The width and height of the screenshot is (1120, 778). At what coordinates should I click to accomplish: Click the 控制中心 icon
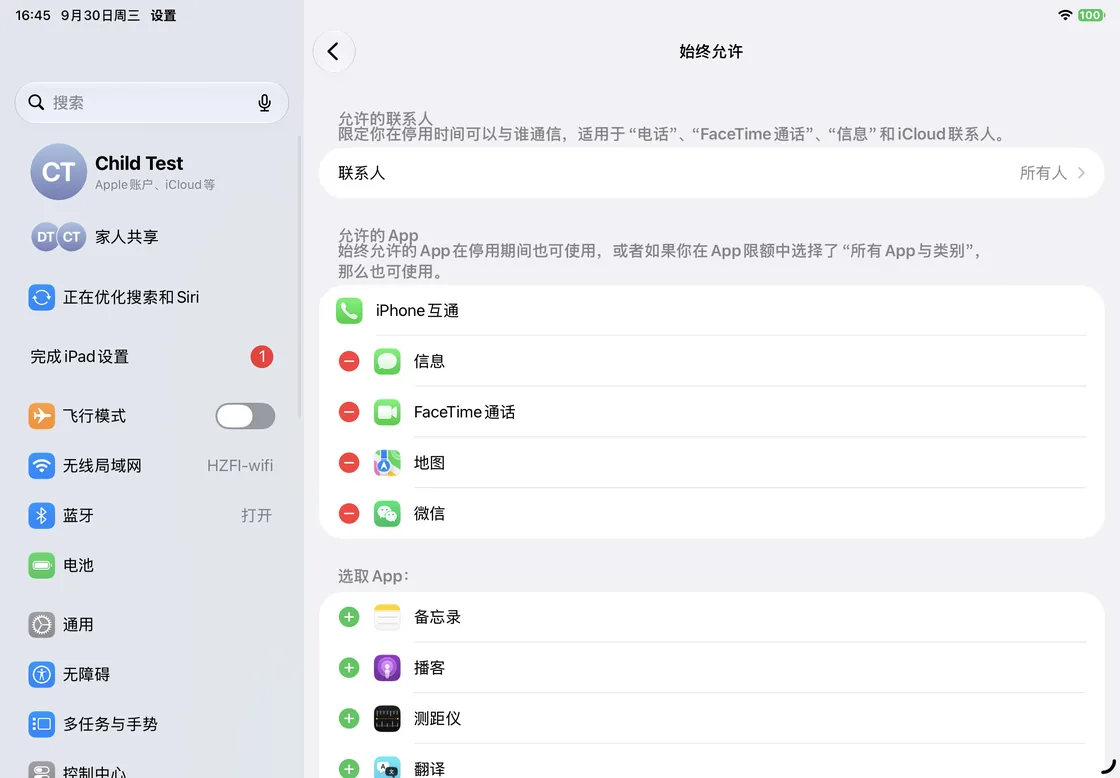pos(41,769)
